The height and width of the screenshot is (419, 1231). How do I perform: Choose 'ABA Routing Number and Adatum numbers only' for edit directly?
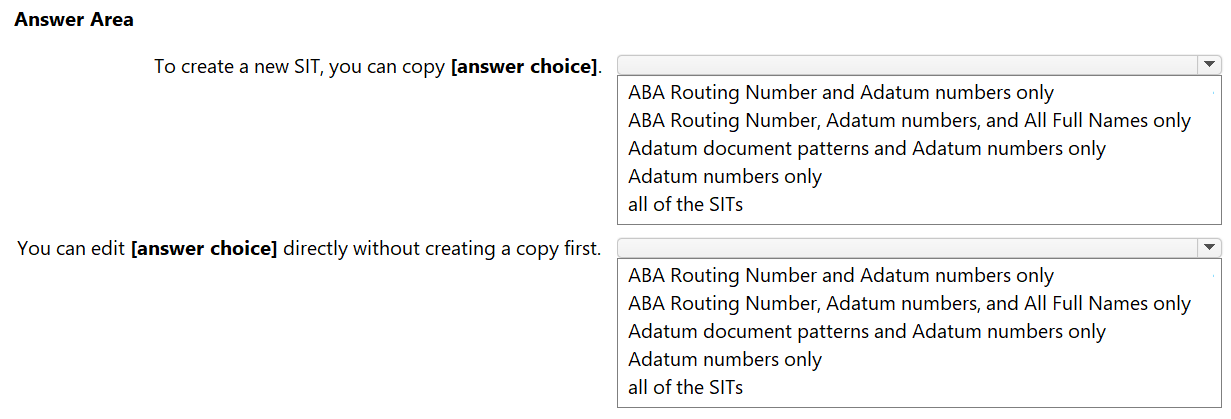[841, 276]
